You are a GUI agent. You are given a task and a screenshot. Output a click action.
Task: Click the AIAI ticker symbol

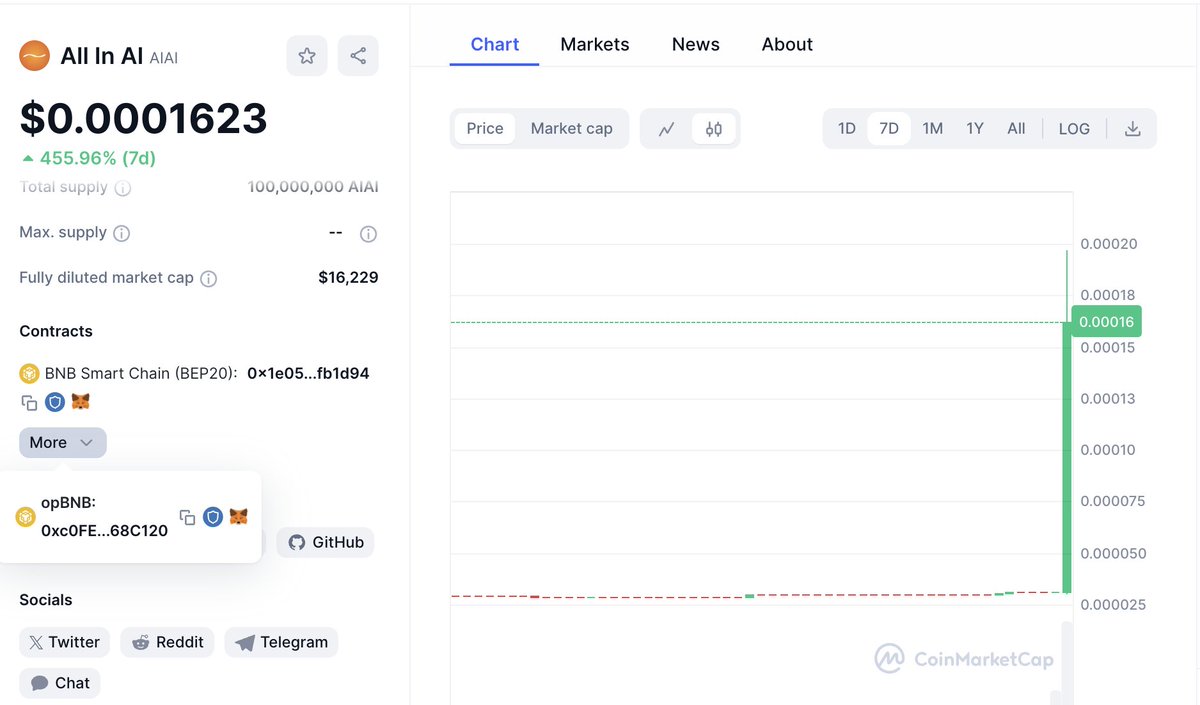(164, 59)
